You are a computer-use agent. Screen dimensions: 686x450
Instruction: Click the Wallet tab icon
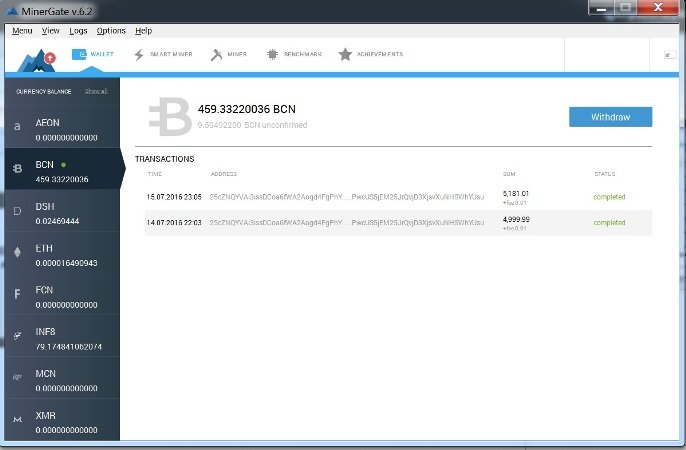[79, 54]
